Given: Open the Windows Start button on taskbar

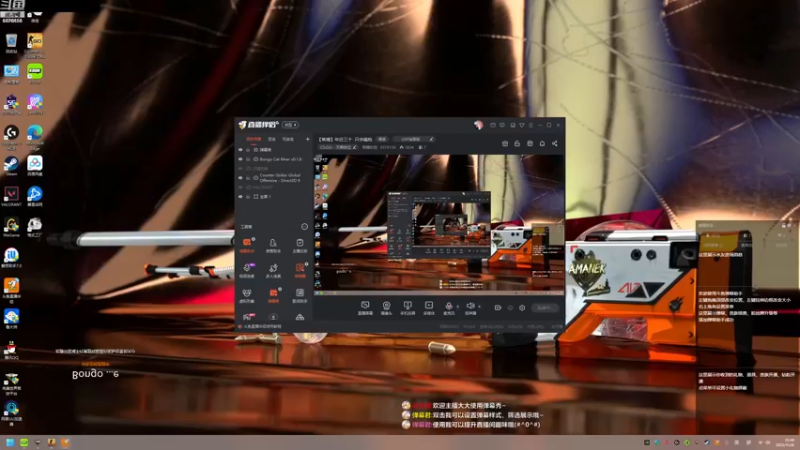Looking at the screenshot, I should (10, 442).
